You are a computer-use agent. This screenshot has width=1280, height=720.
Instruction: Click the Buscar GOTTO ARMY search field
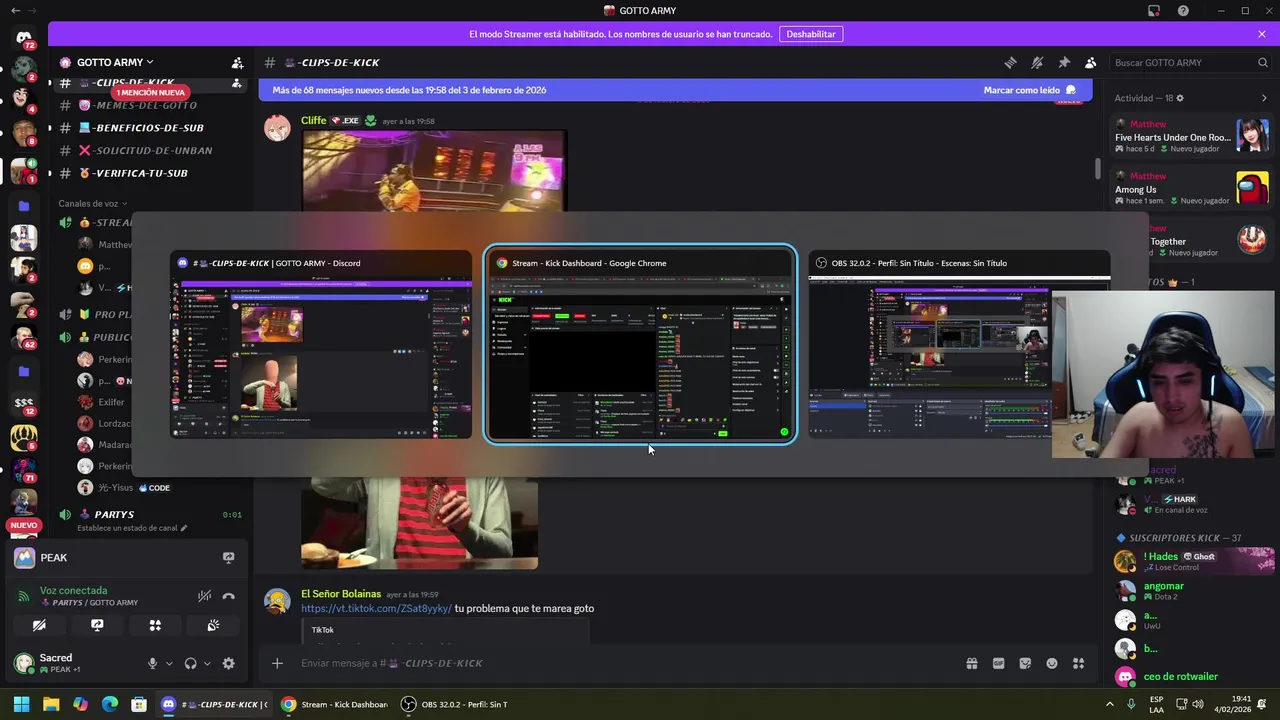tap(1190, 62)
